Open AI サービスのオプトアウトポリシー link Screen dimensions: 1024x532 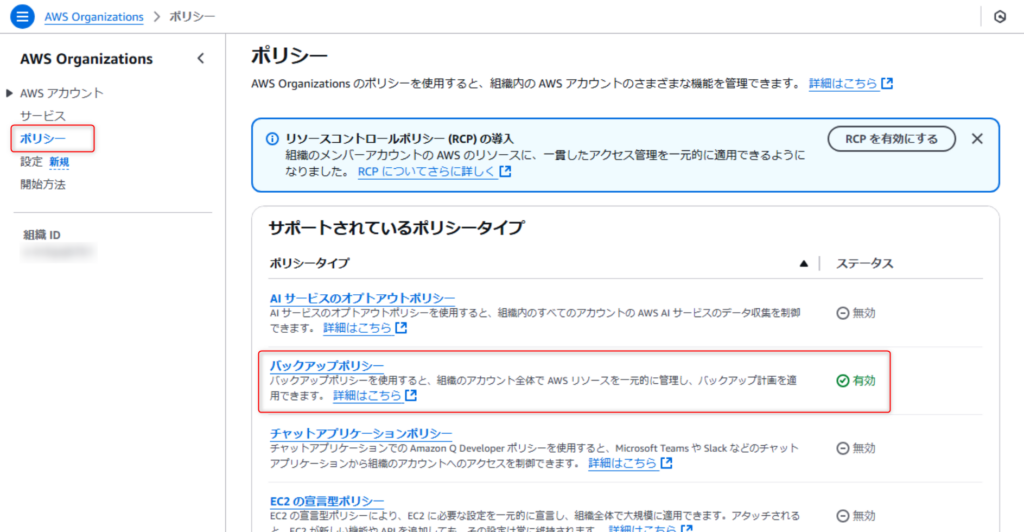[362, 298]
